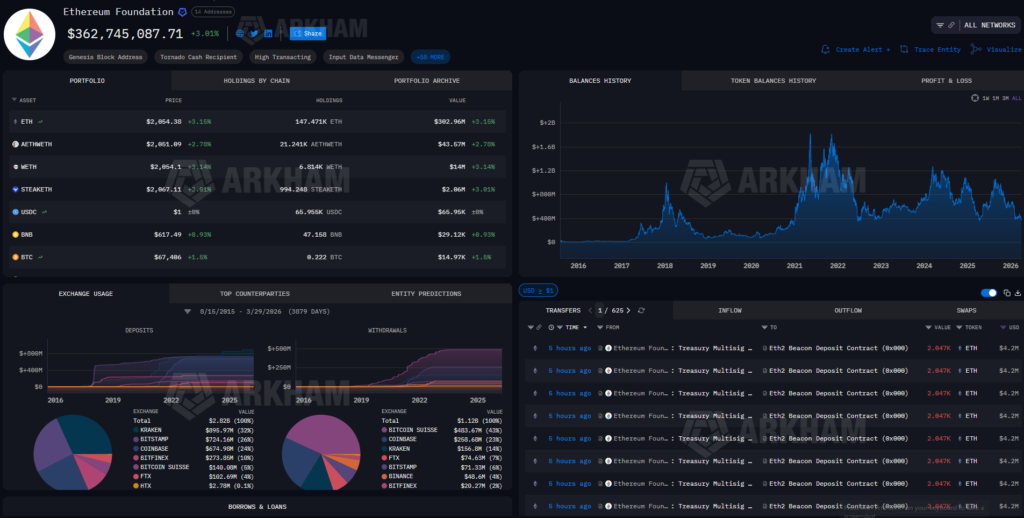This screenshot has height=518, width=1024.
Task: Switch to the Portfolio Archive tab
Action: point(426,80)
